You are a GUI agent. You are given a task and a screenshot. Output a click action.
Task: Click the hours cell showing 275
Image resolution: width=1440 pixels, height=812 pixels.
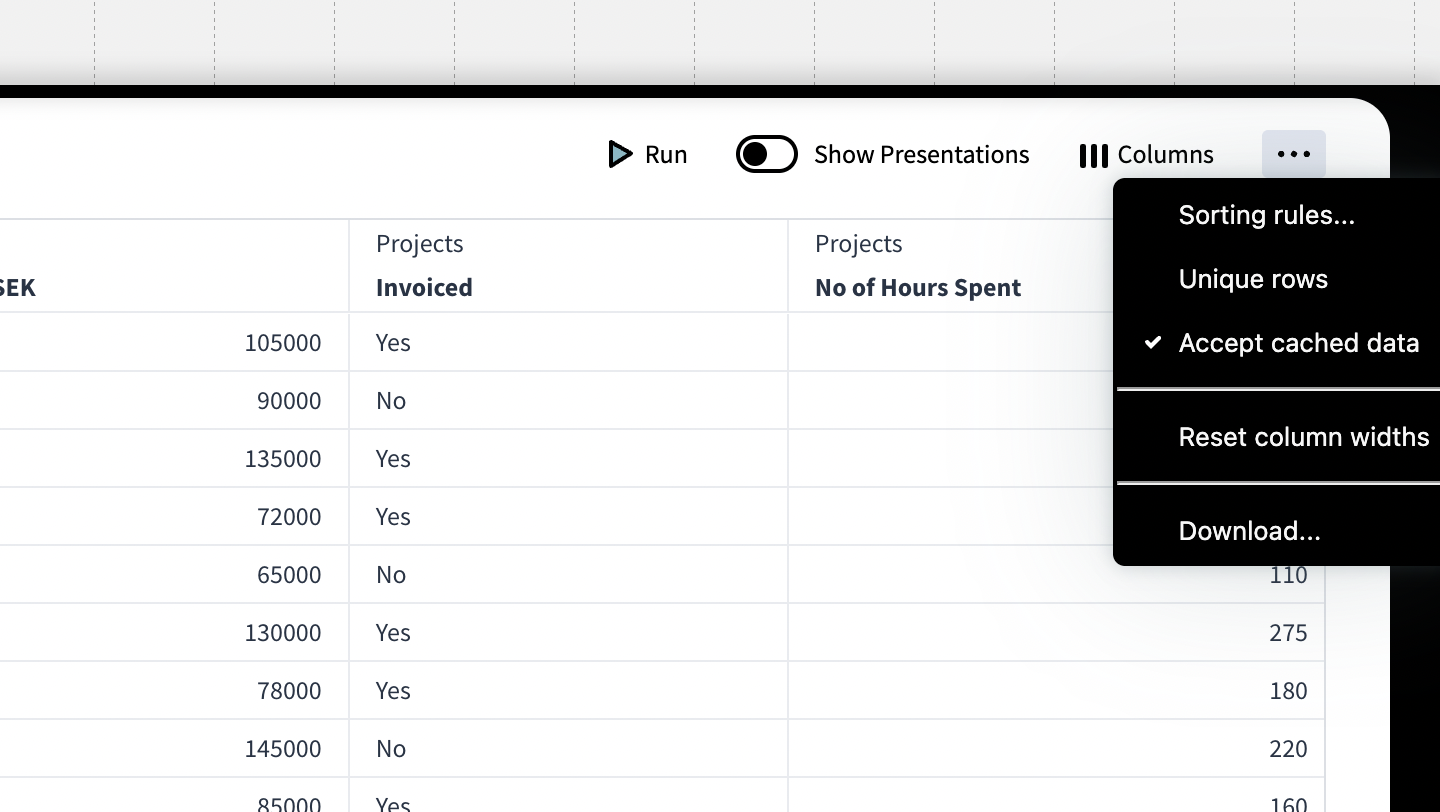1287,633
